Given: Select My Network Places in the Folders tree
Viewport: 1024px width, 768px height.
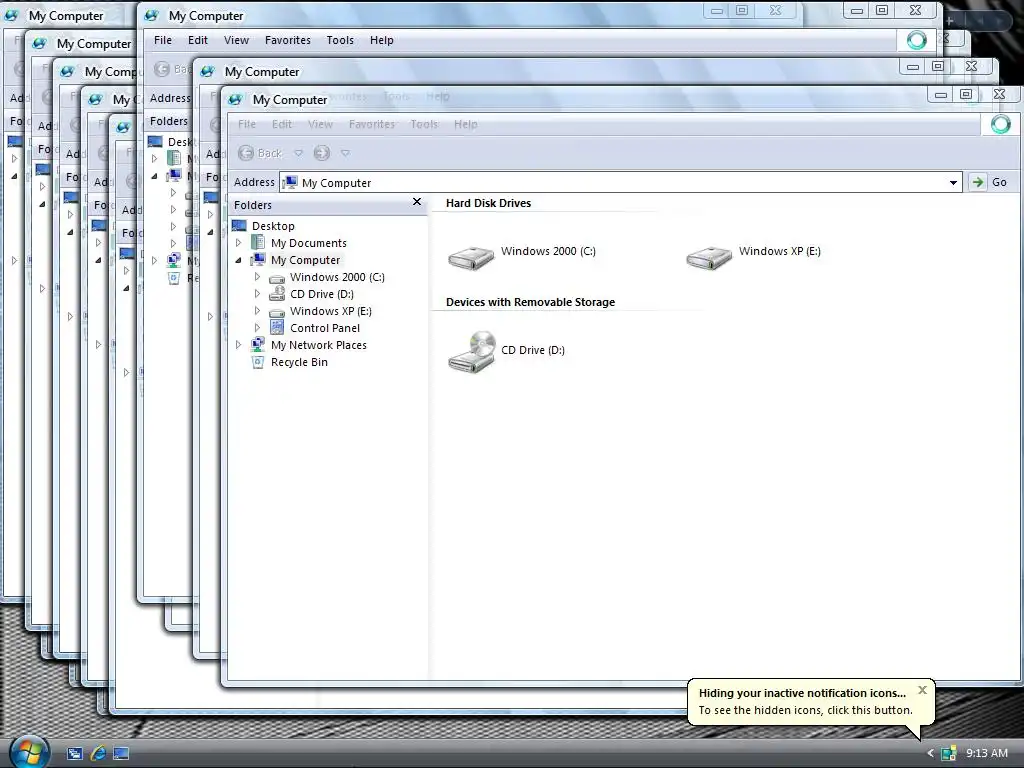Looking at the screenshot, I should click(x=319, y=345).
